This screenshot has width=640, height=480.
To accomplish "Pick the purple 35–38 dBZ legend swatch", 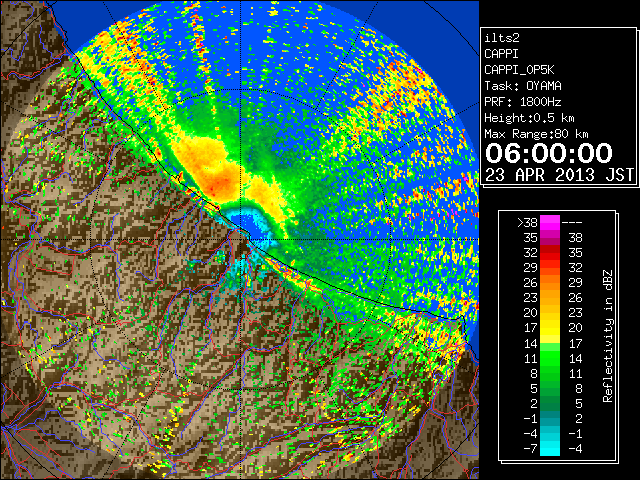I will pos(550,238).
